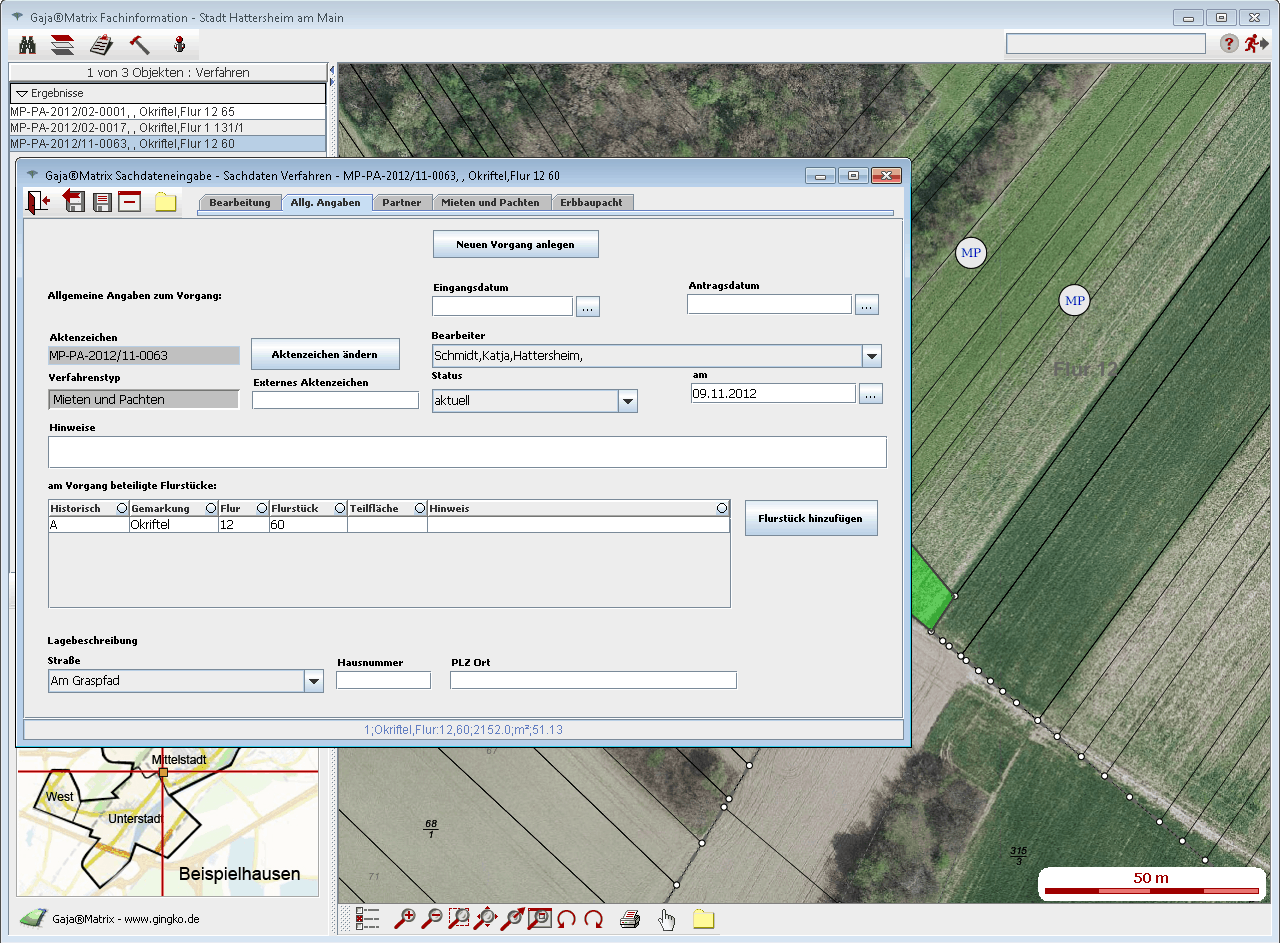Click the hammer tools icon
The width and height of the screenshot is (1280, 943).
139,44
